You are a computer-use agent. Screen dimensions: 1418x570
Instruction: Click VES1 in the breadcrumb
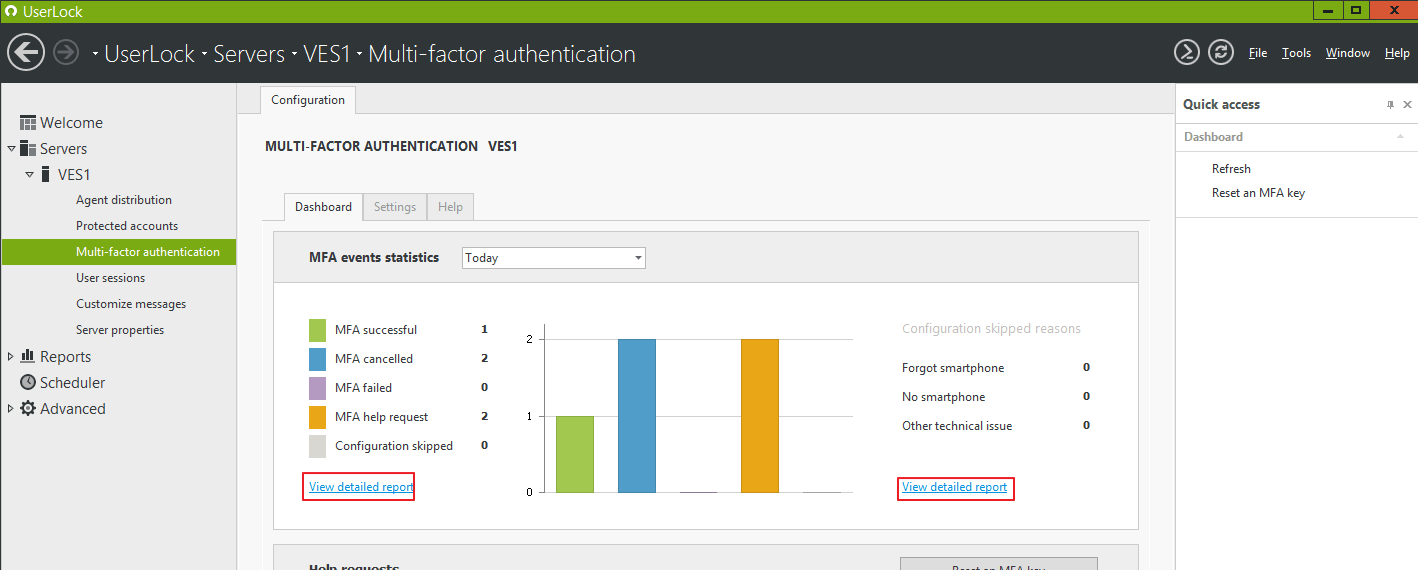pyautogui.click(x=327, y=54)
